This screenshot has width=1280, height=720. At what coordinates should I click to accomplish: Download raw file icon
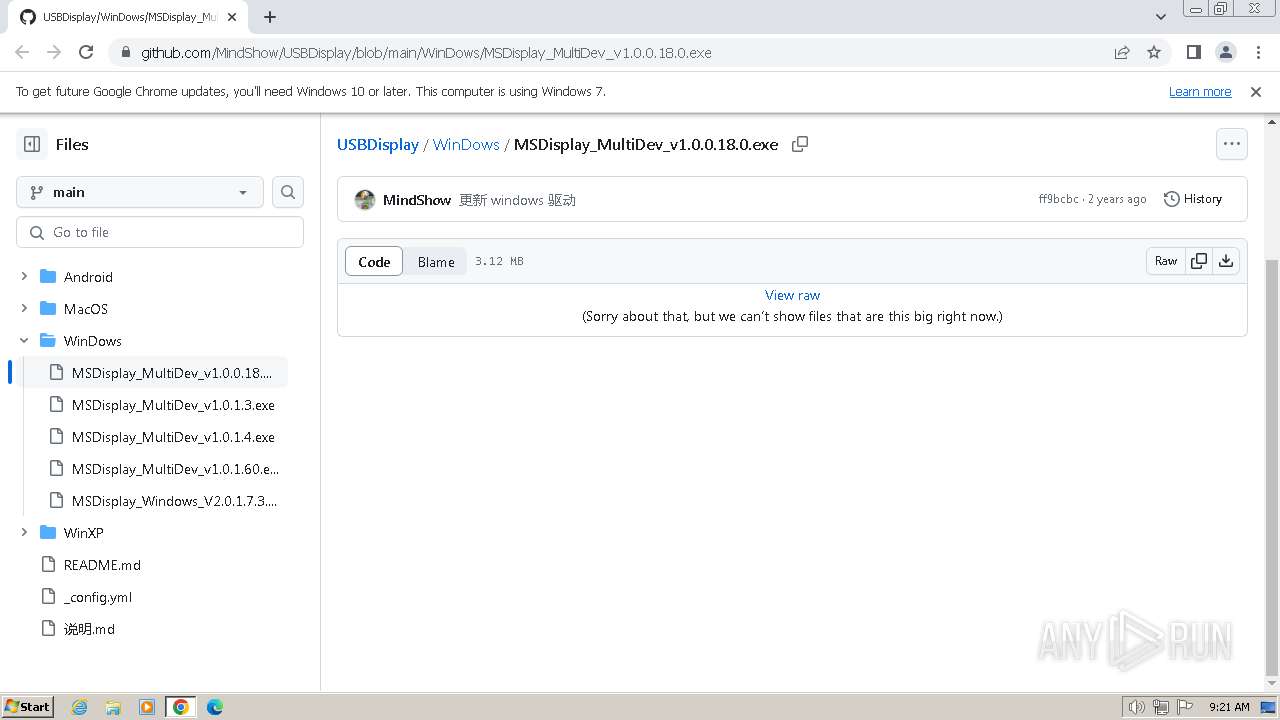coord(1226,261)
